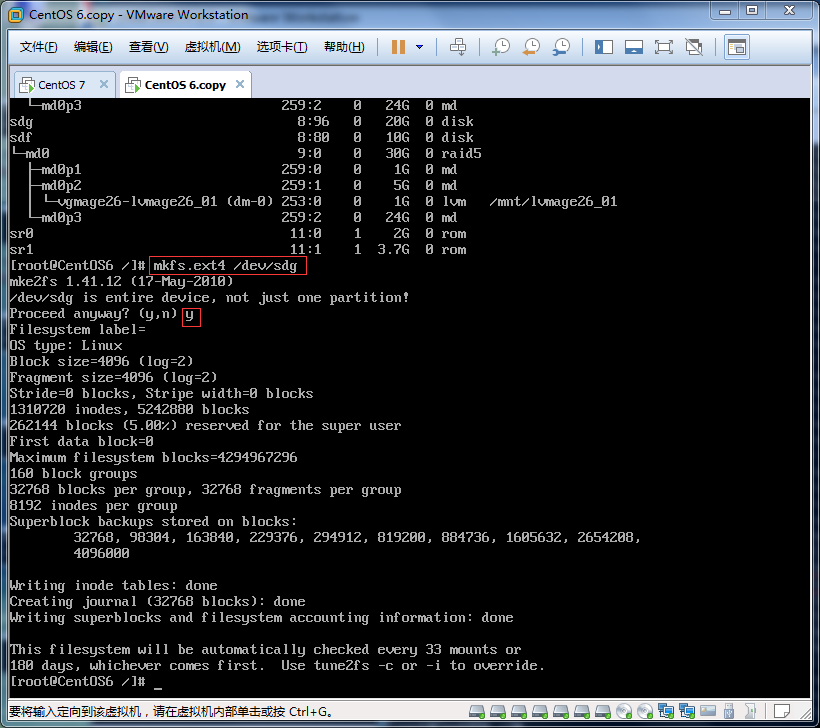Revert virtual machine to previous snapshot
The height and width of the screenshot is (728, 820).
point(531,47)
